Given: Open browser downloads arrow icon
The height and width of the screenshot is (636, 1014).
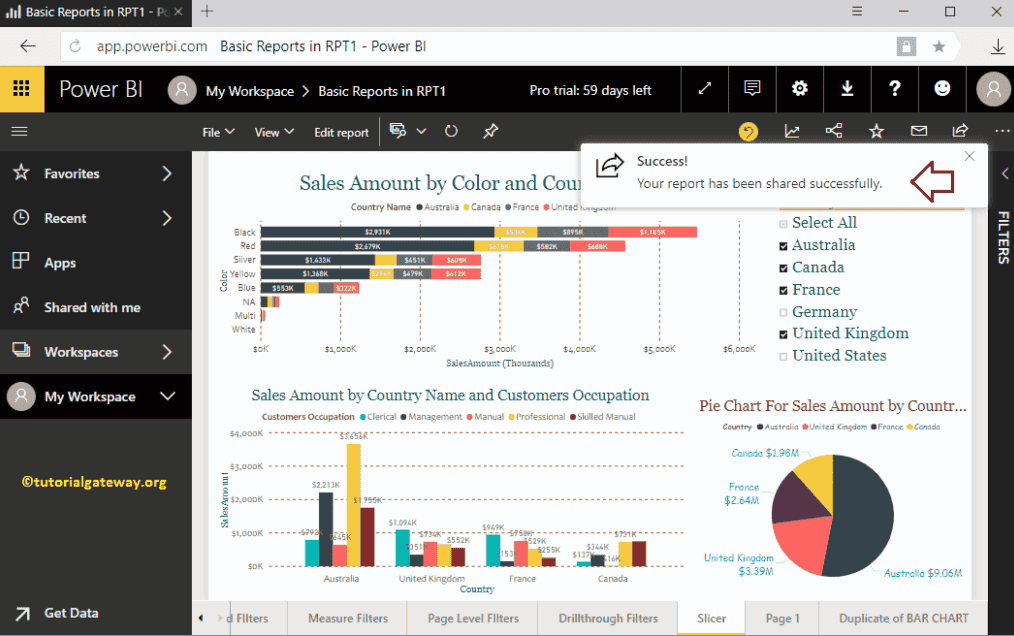Looking at the screenshot, I should [x=998, y=46].
